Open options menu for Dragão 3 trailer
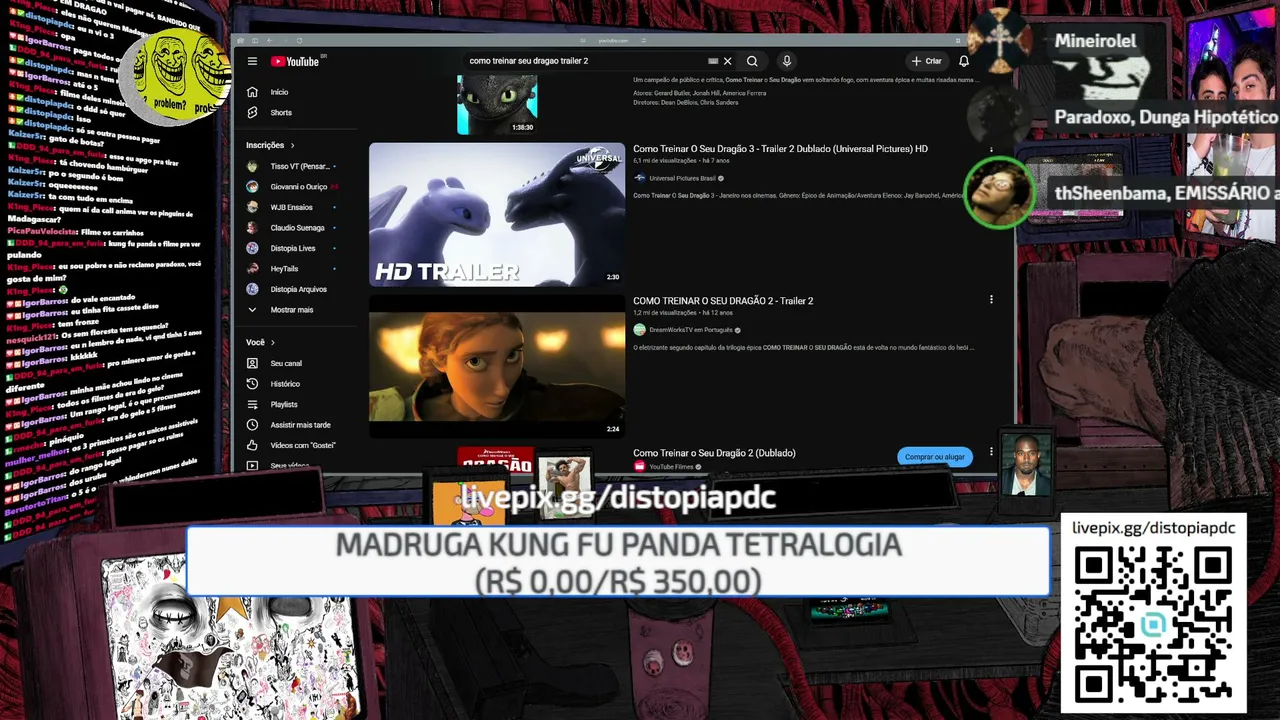The image size is (1280, 720). tap(991, 150)
